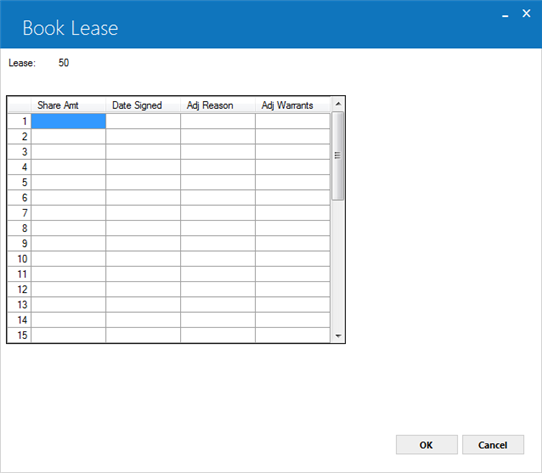Click the highlighted Share Amt cell in row 1
542x473 pixels.
[x=68, y=121]
